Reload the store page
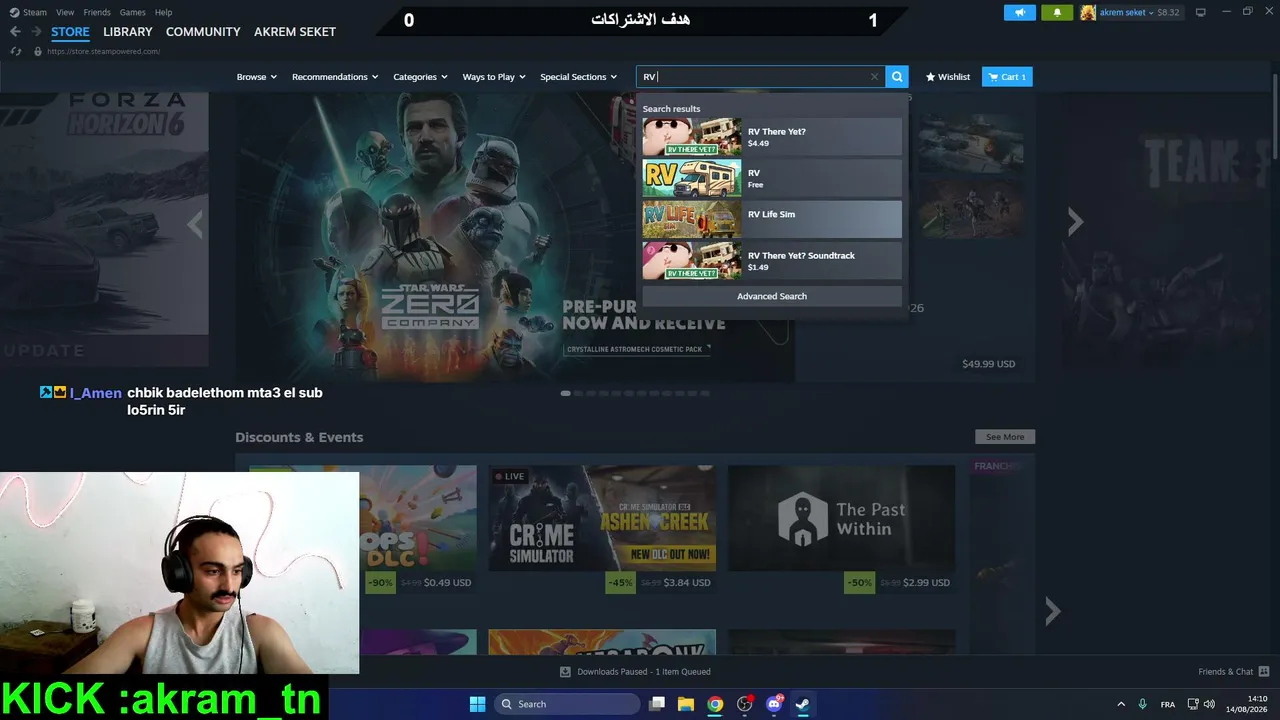The width and height of the screenshot is (1280, 720). pyautogui.click(x=15, y=51)
